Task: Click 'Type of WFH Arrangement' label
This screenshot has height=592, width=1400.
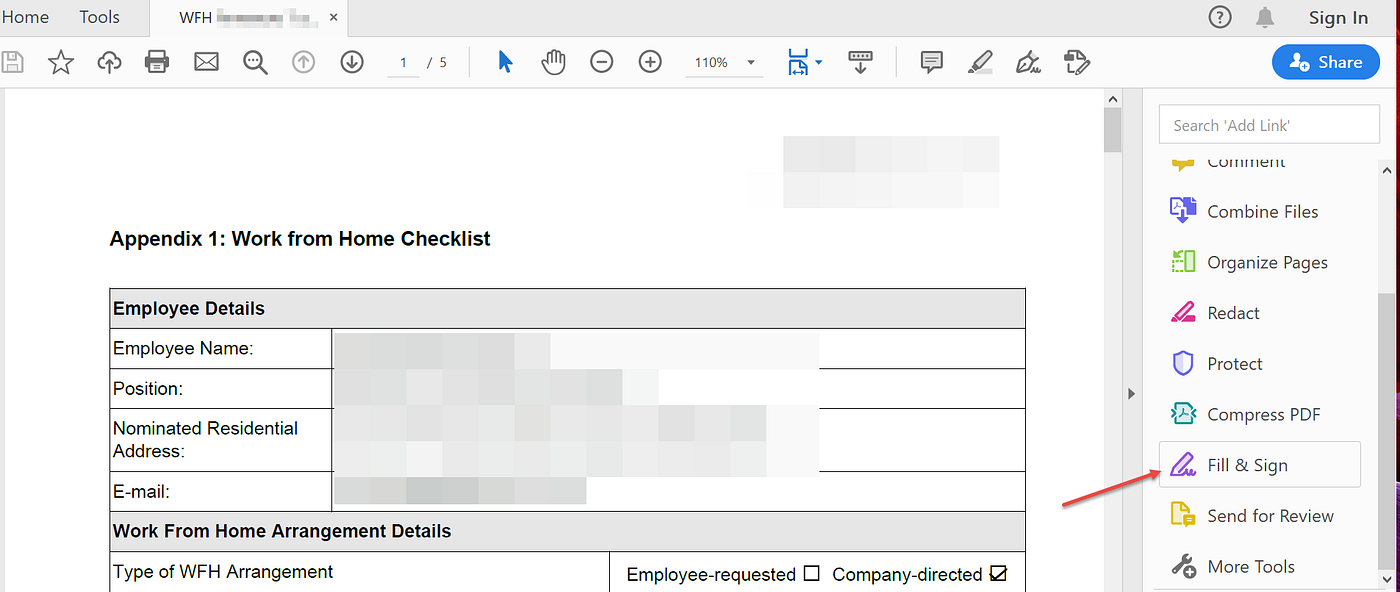Action: pyautogui.click(x=223, y=572)
